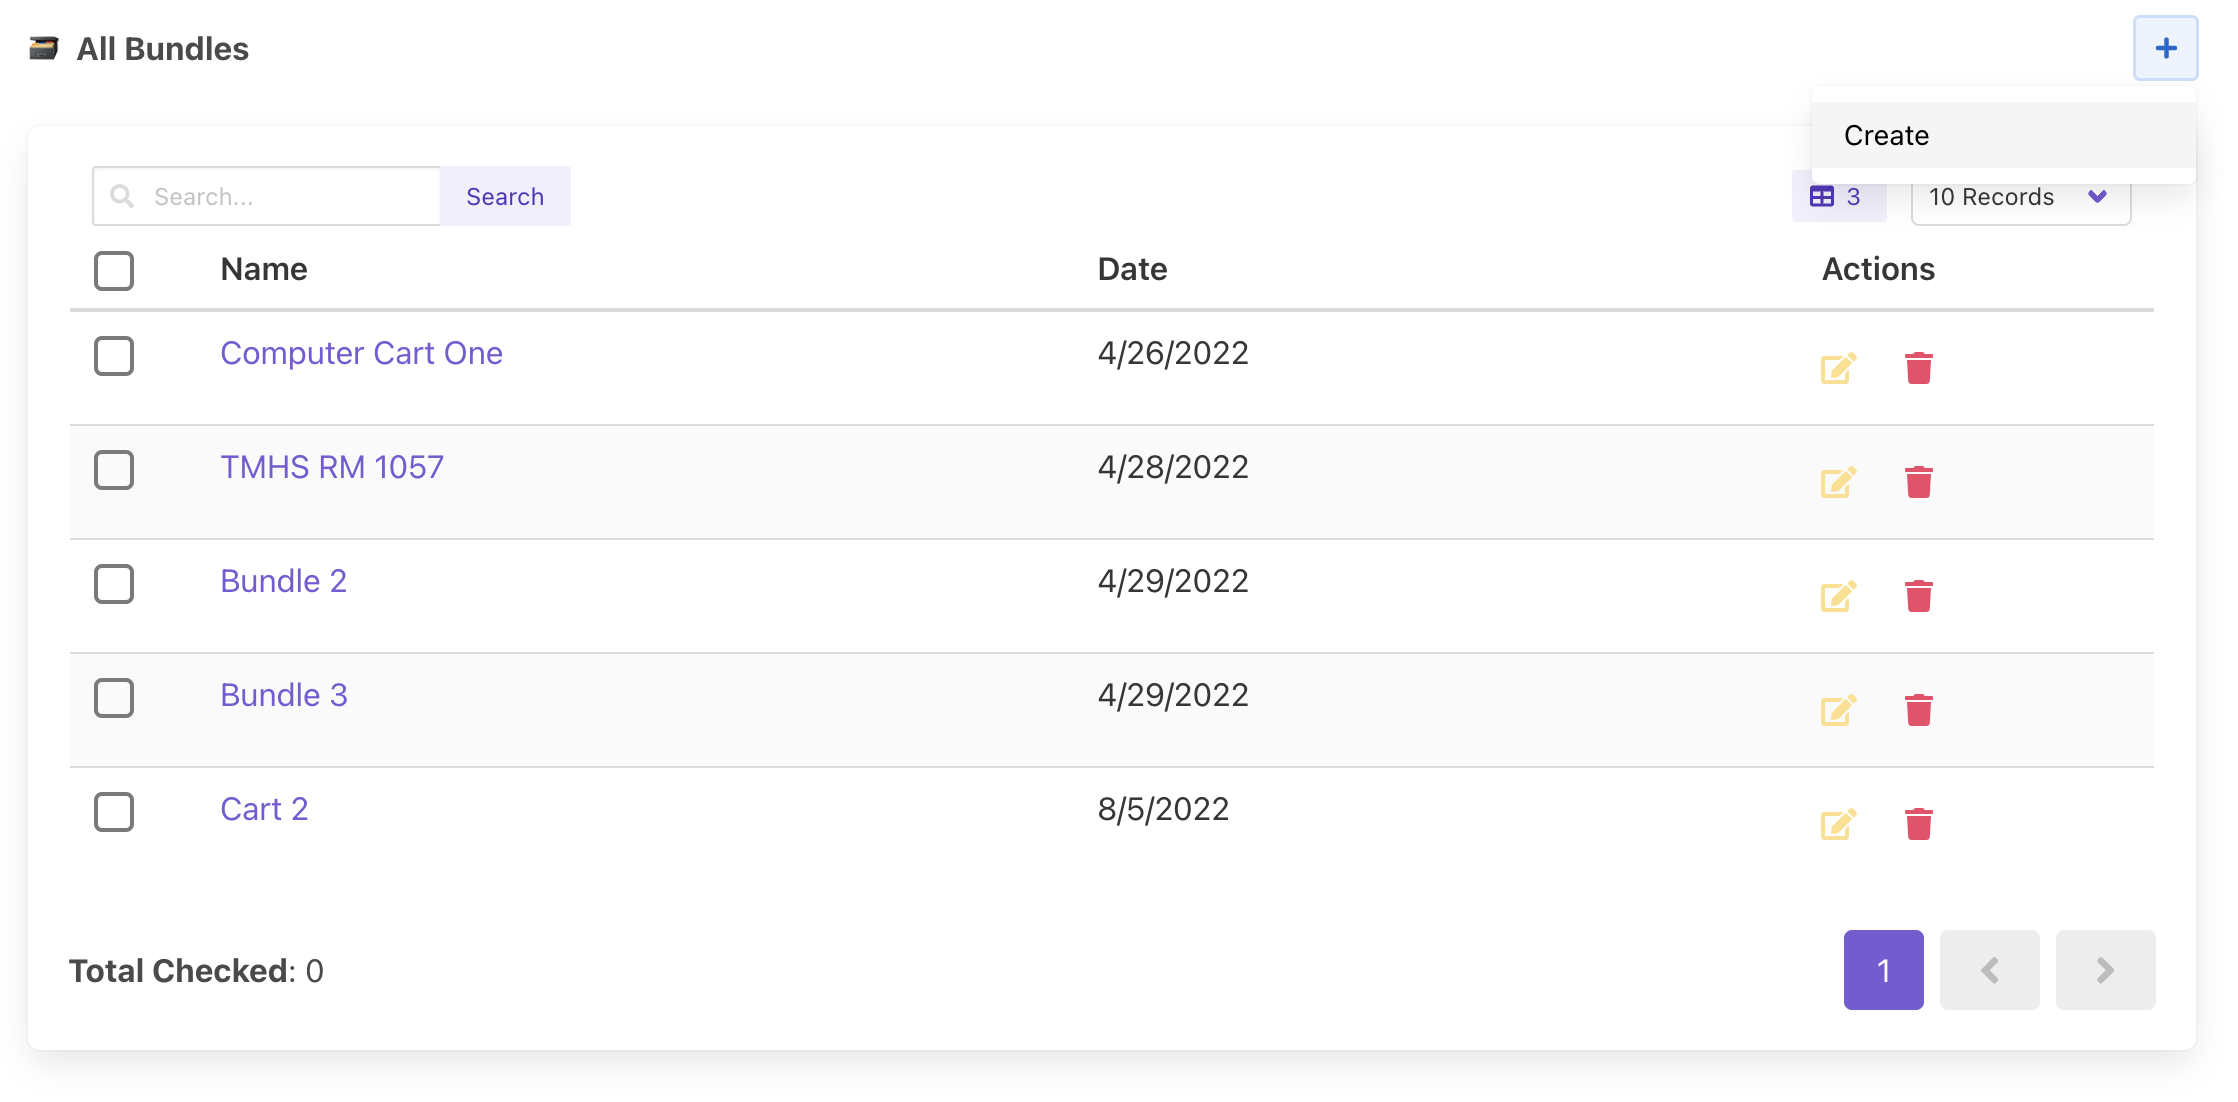The image size is (2238, 1102).
Task: Open the TMHS RM 1057 bundle link
Action: [x=332, y=467]
